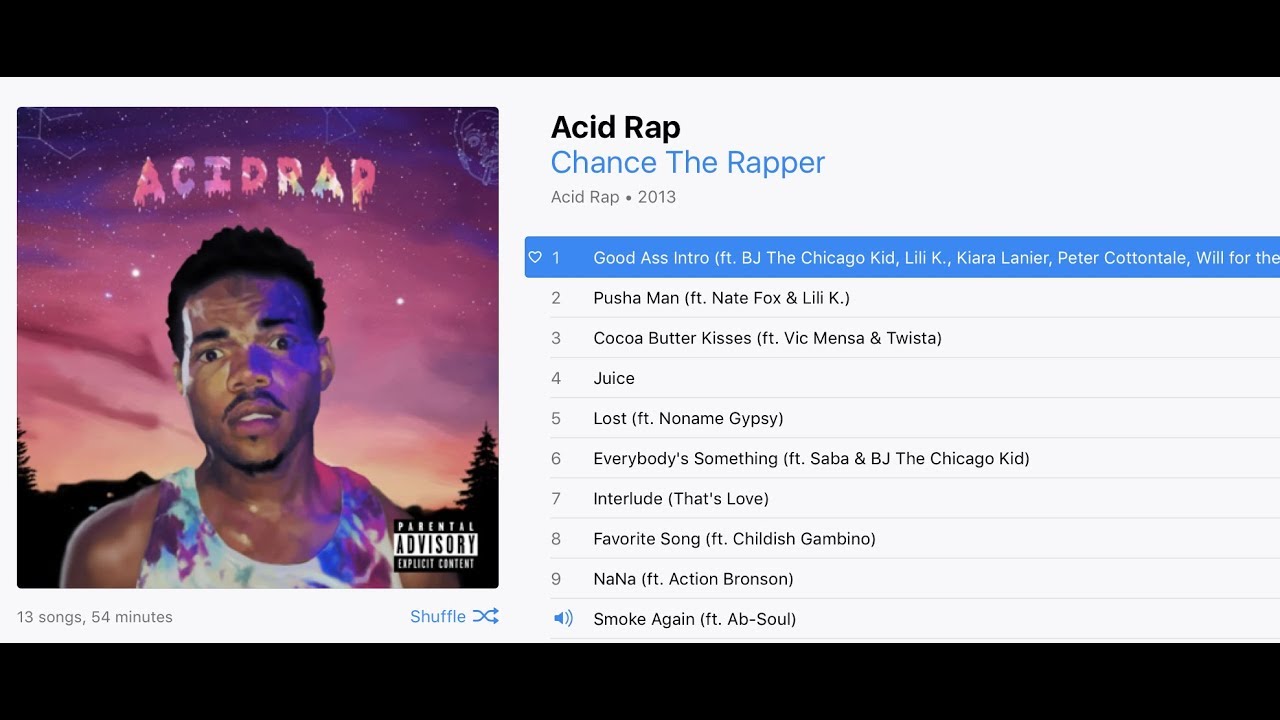Choose Cocoa Butter Kisses from the list

(x=915, y=338)
